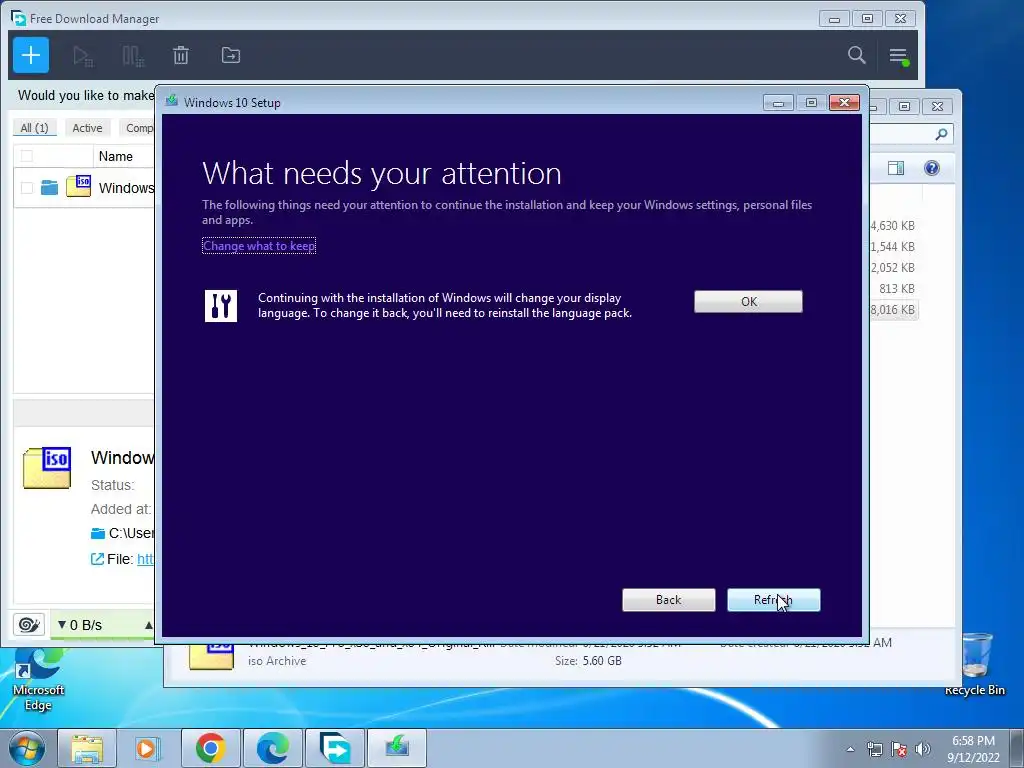Click the Name column header
This screenshot has height=768, width=1024.
[116, 156]
